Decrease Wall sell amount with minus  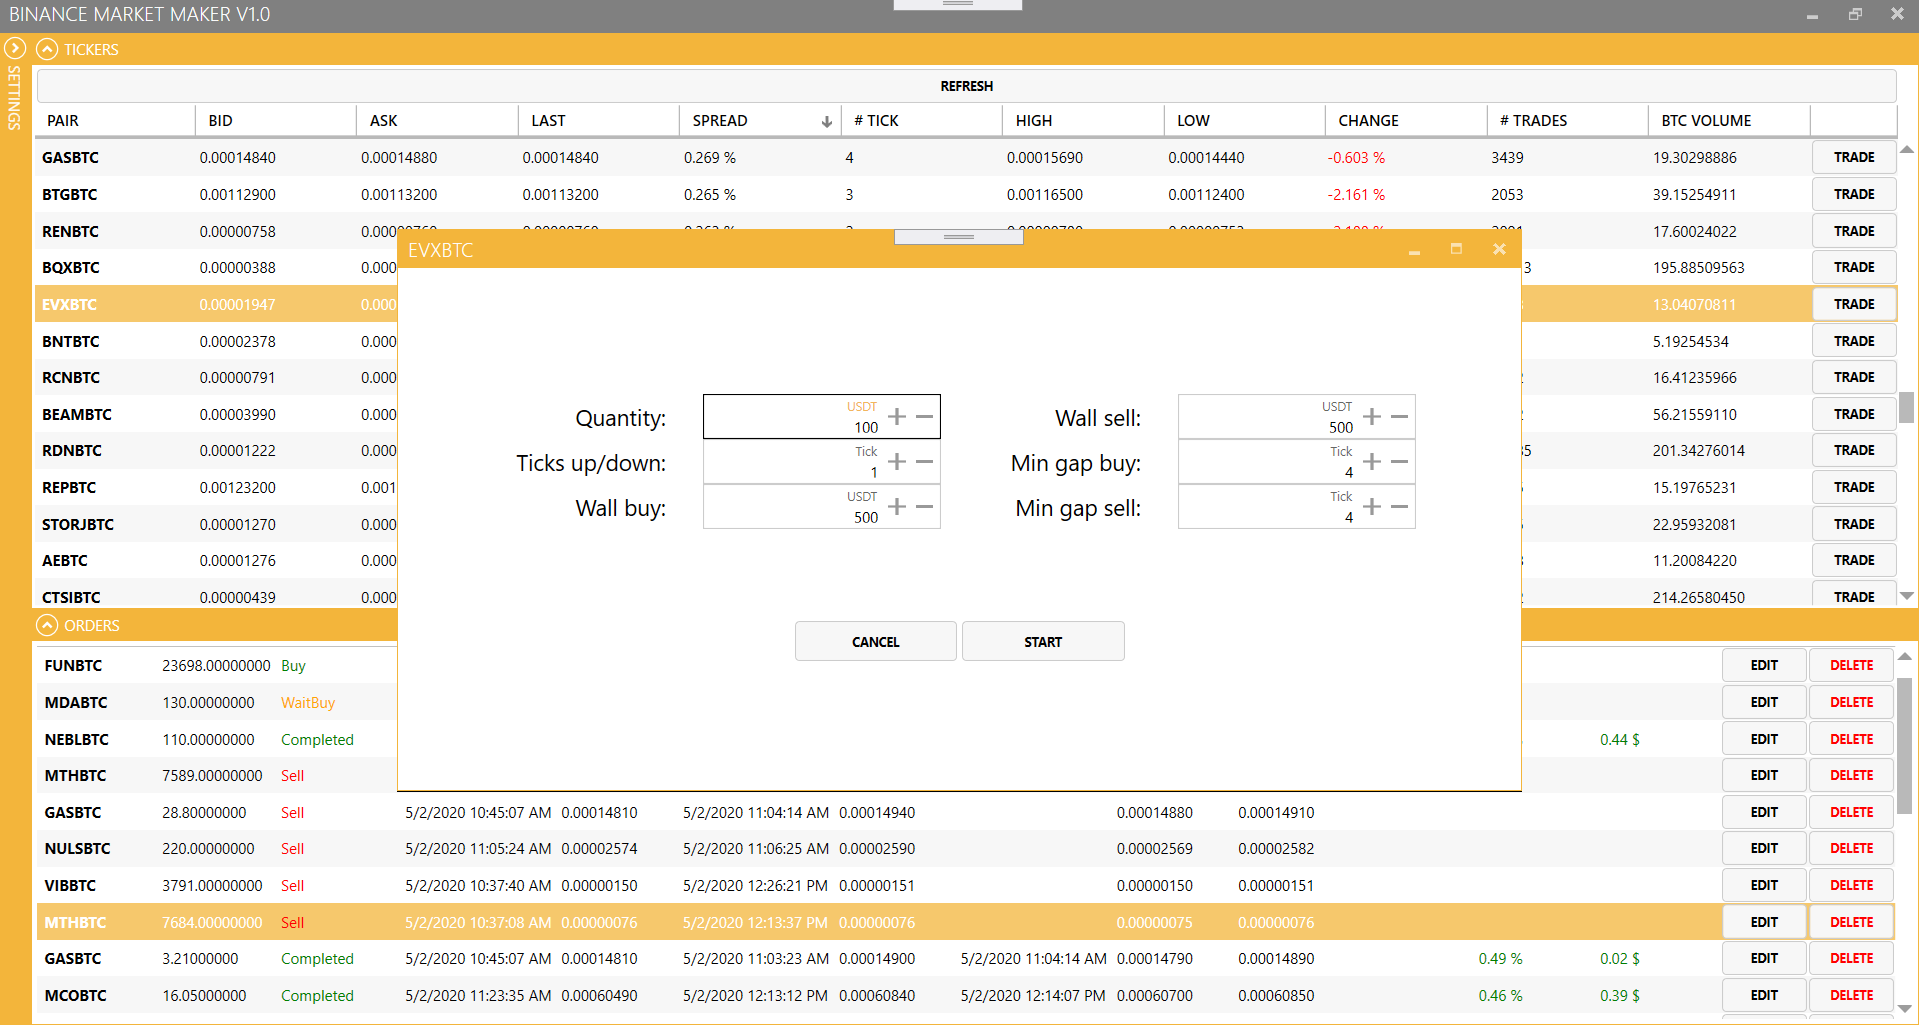(x=1399, y=417)
